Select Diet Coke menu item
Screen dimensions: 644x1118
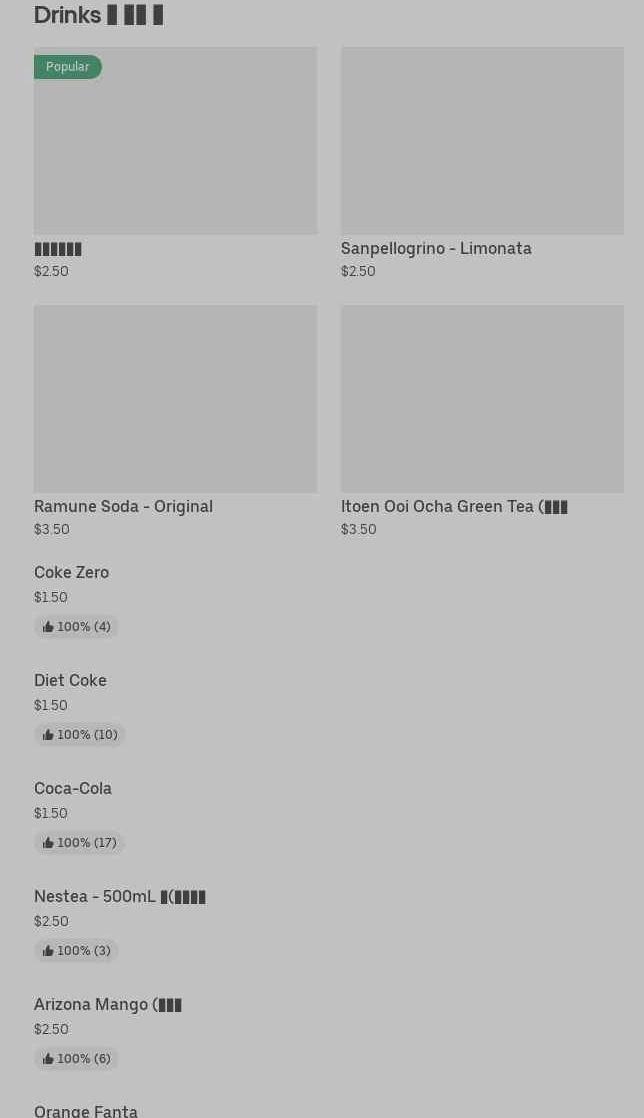pos(70,681)
